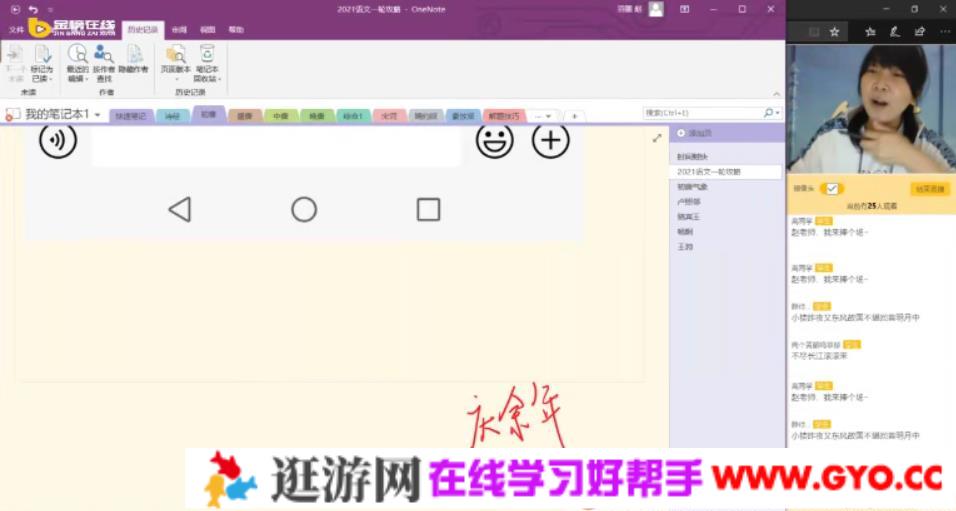Open Page Versions (页面版本) command
This screenshot has height=511, width=956.
(x=176, y=63)
